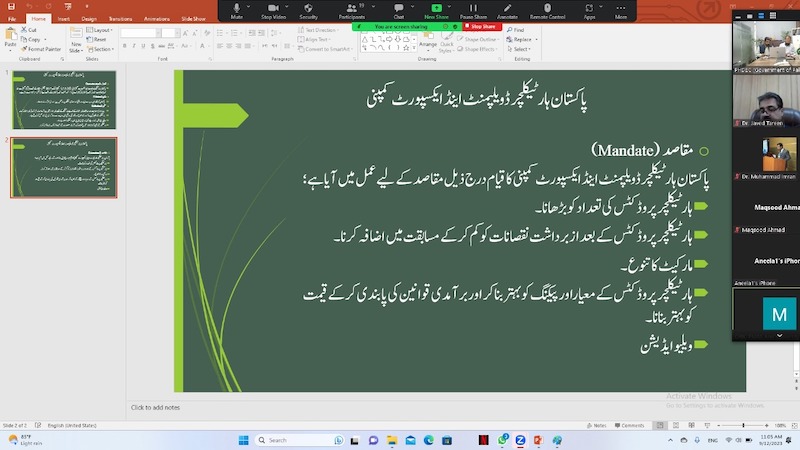The image size is (800, 450).
Task: Open the Windows Start menu
Action: click(x=243, y=440)
